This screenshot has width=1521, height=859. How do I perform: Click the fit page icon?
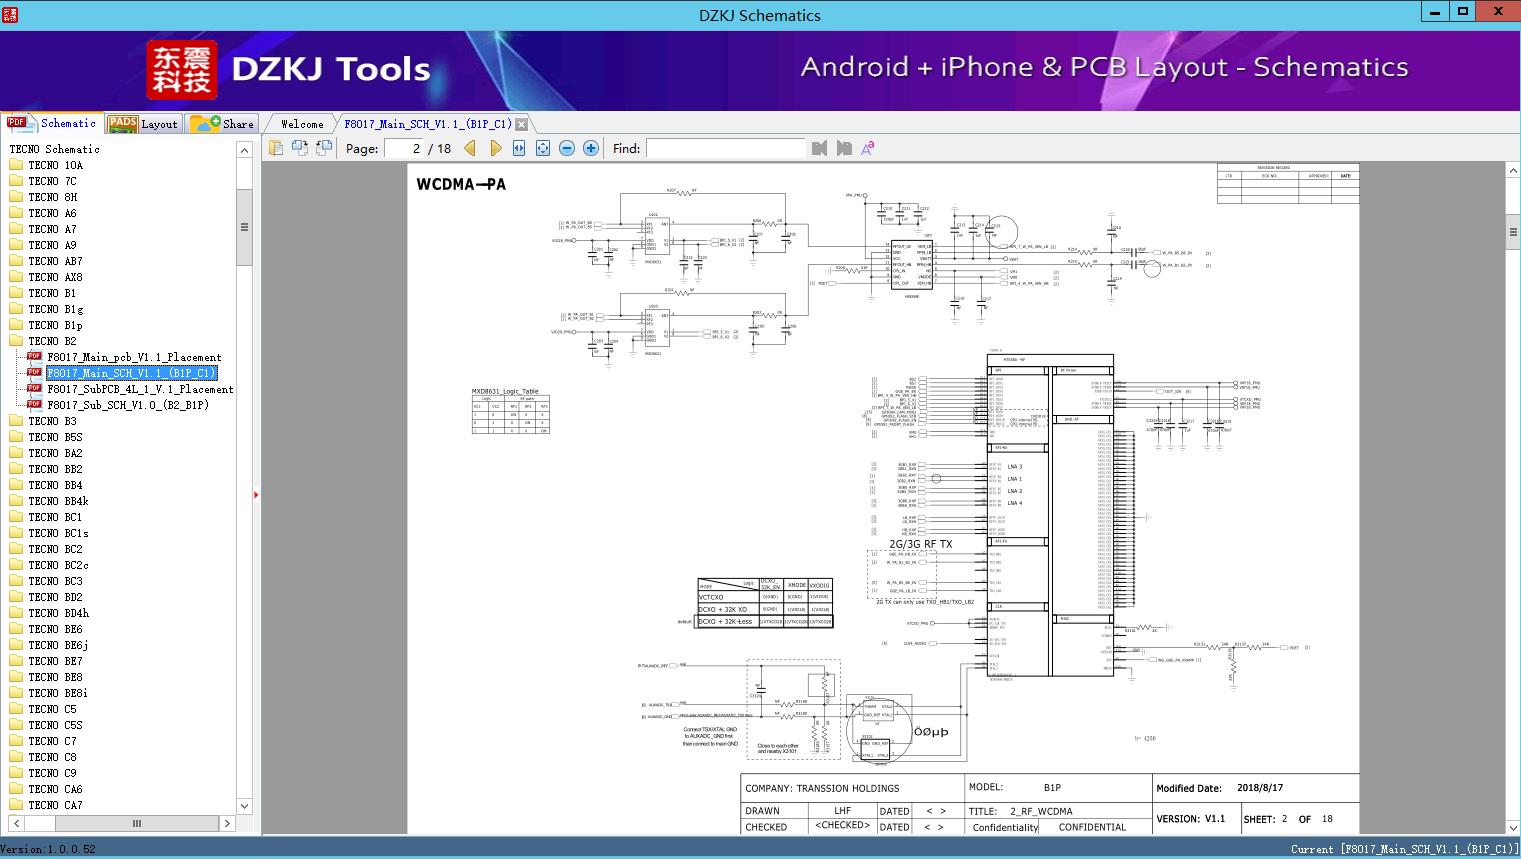543,148
